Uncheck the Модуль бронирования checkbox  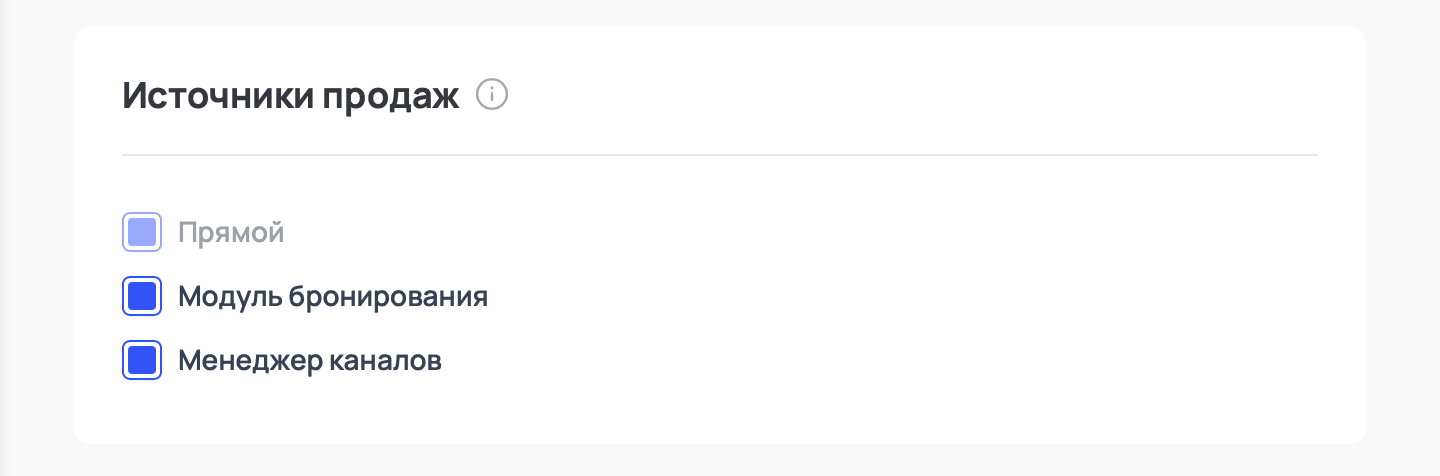(142, 297)
